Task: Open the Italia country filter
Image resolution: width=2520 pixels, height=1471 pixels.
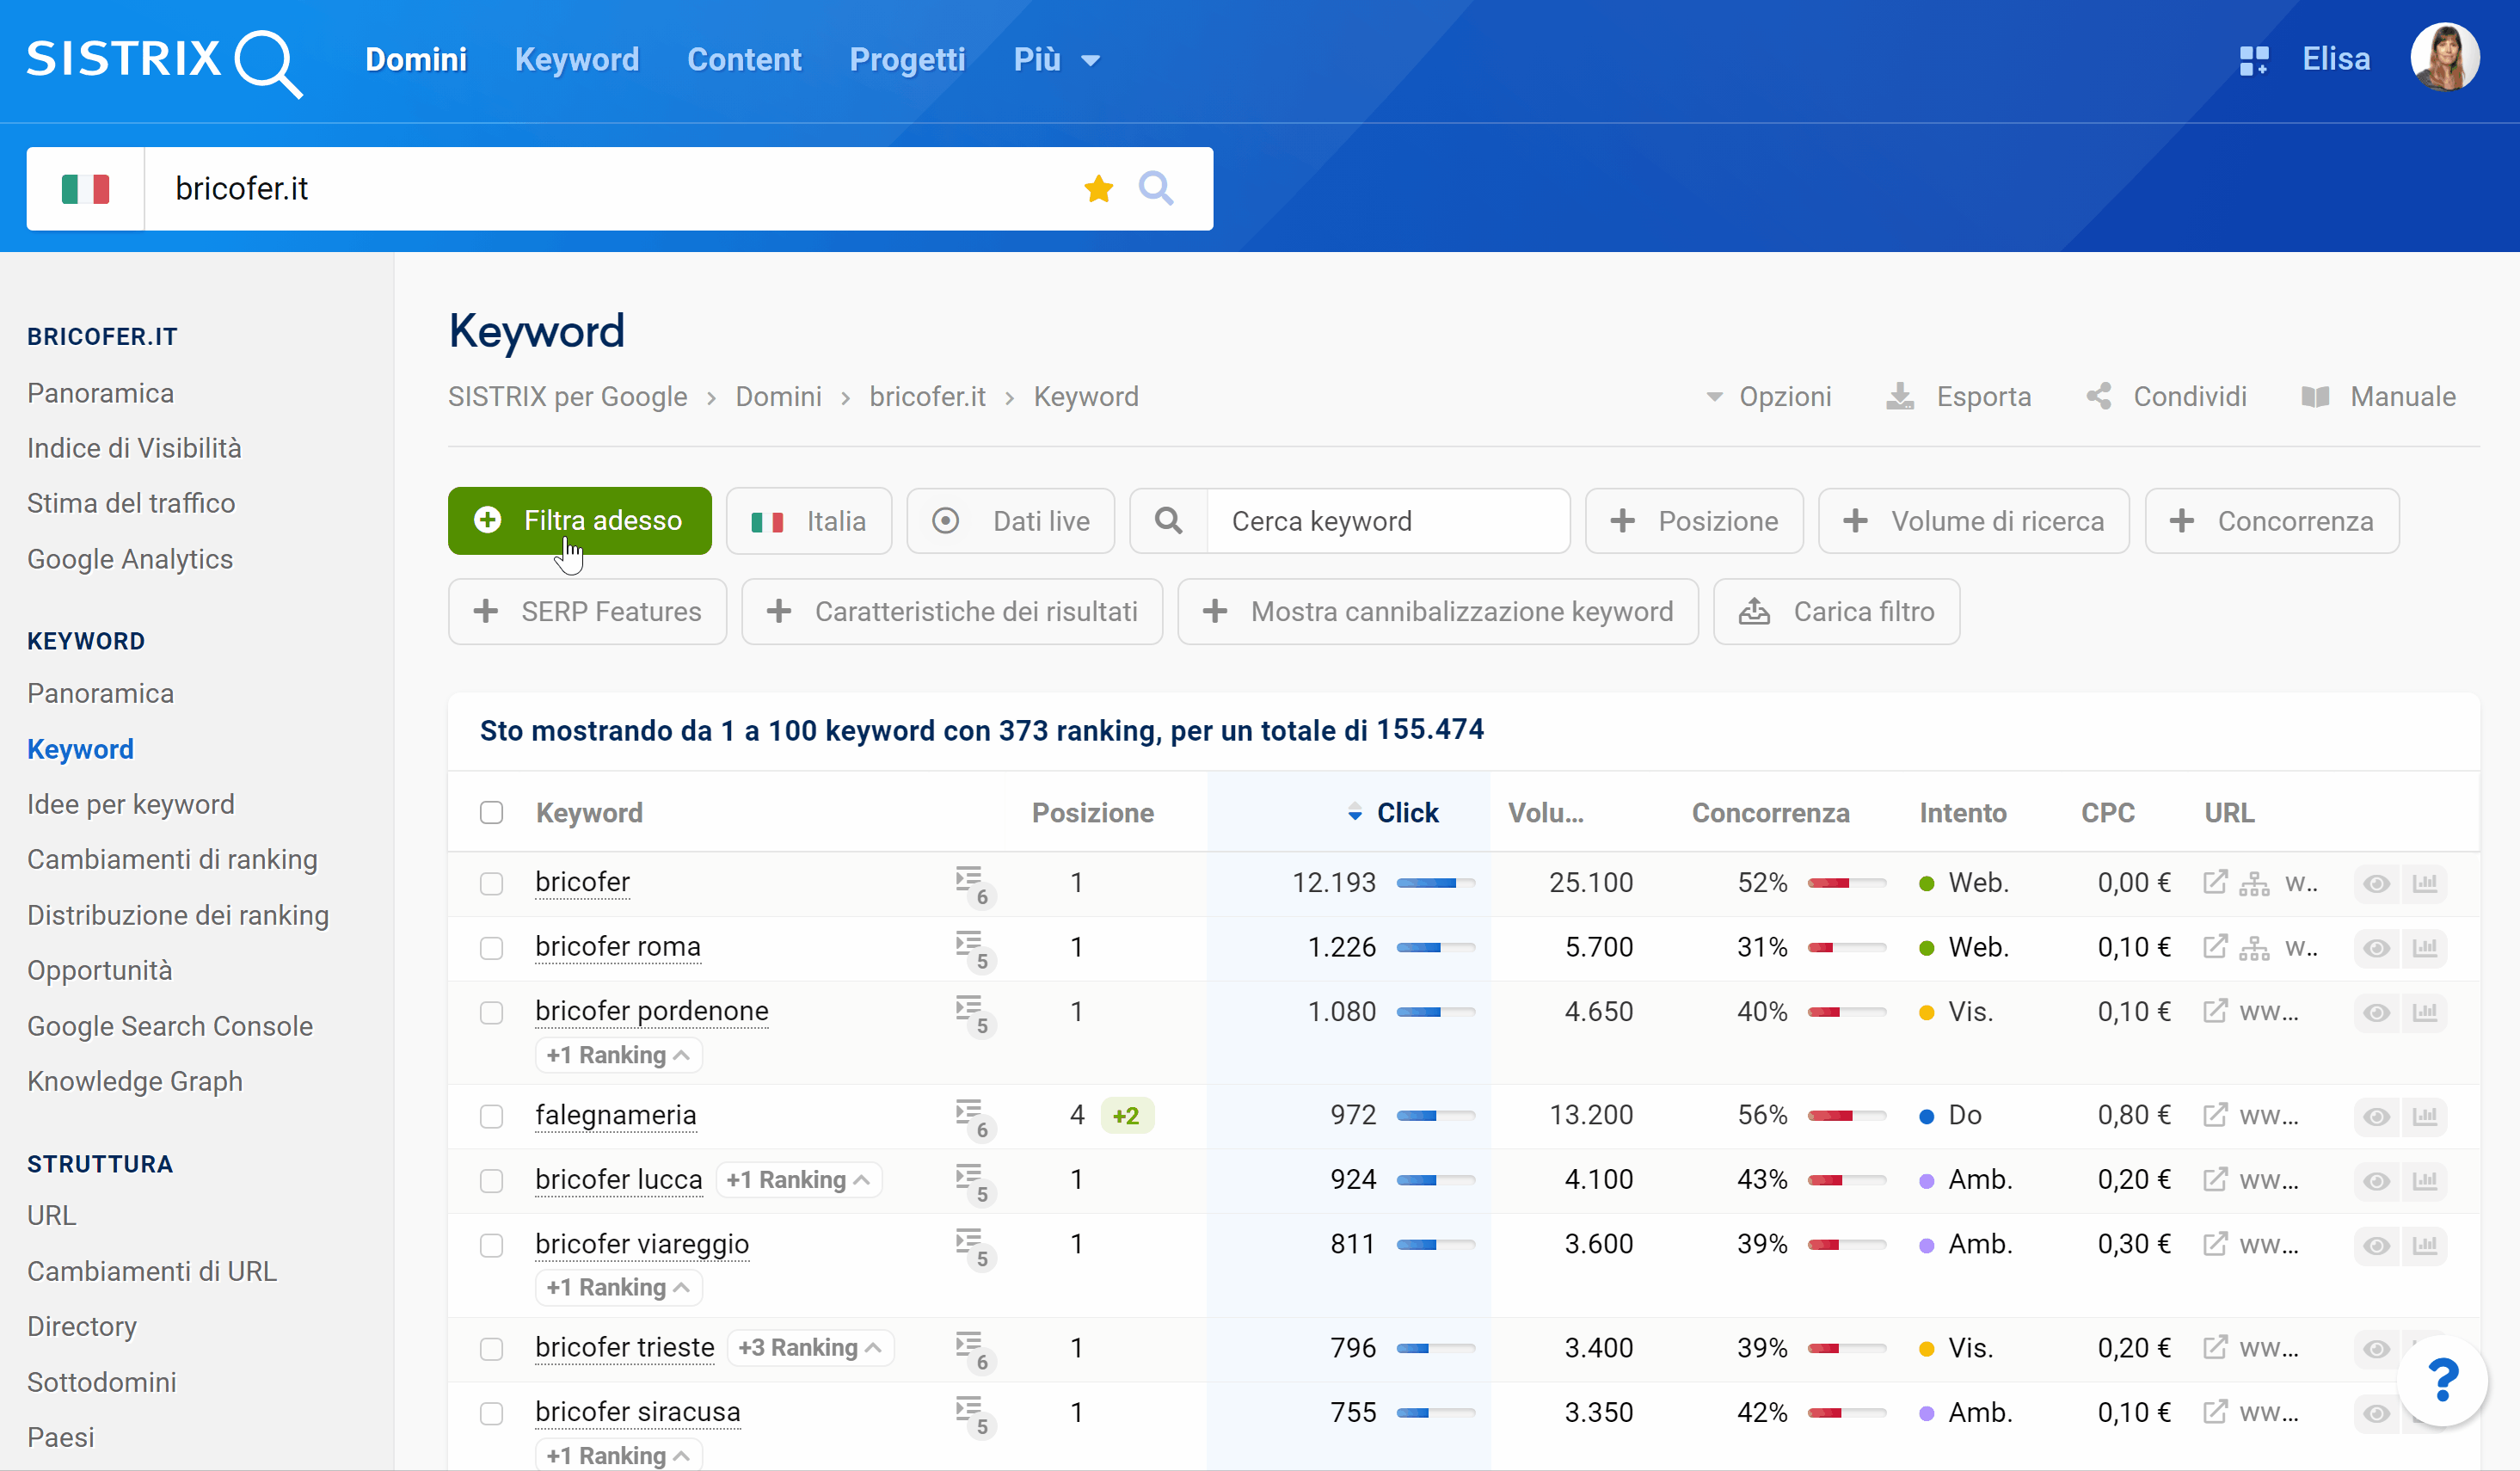Action: pos(809,521)
